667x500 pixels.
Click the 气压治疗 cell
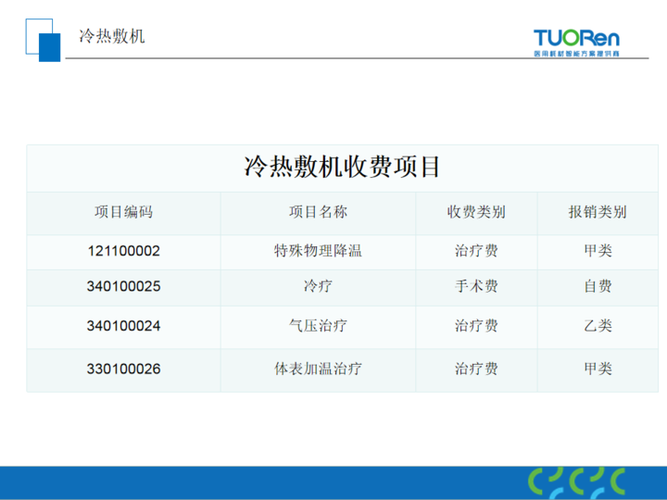(318, 326)
